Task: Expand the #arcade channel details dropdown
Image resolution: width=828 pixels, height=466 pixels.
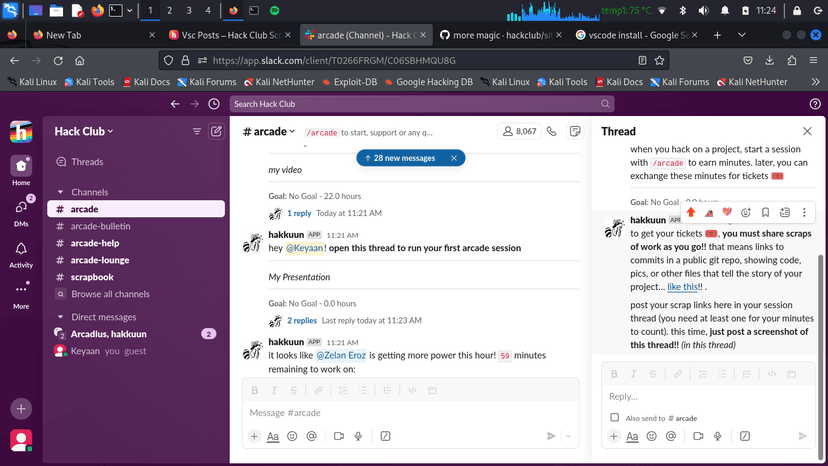Action: [x=270, y=131]
